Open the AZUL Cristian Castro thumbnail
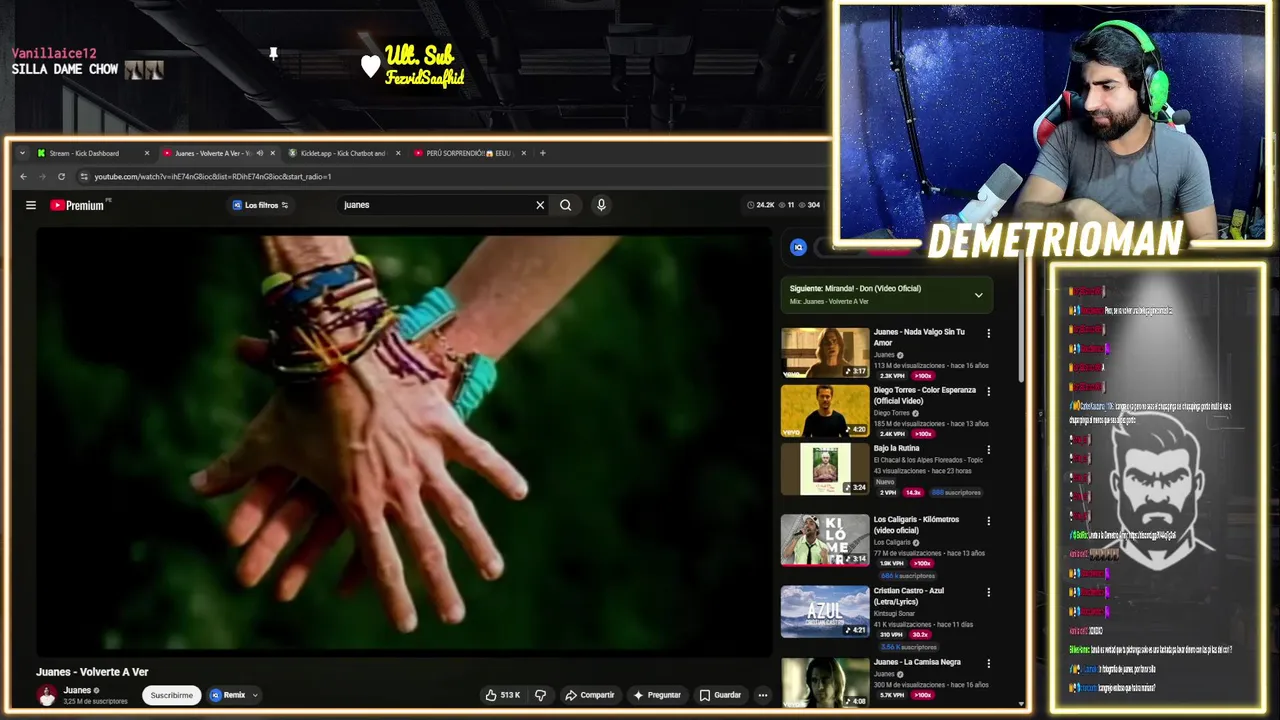The image size is (1280, 720). tap(825, 611)
